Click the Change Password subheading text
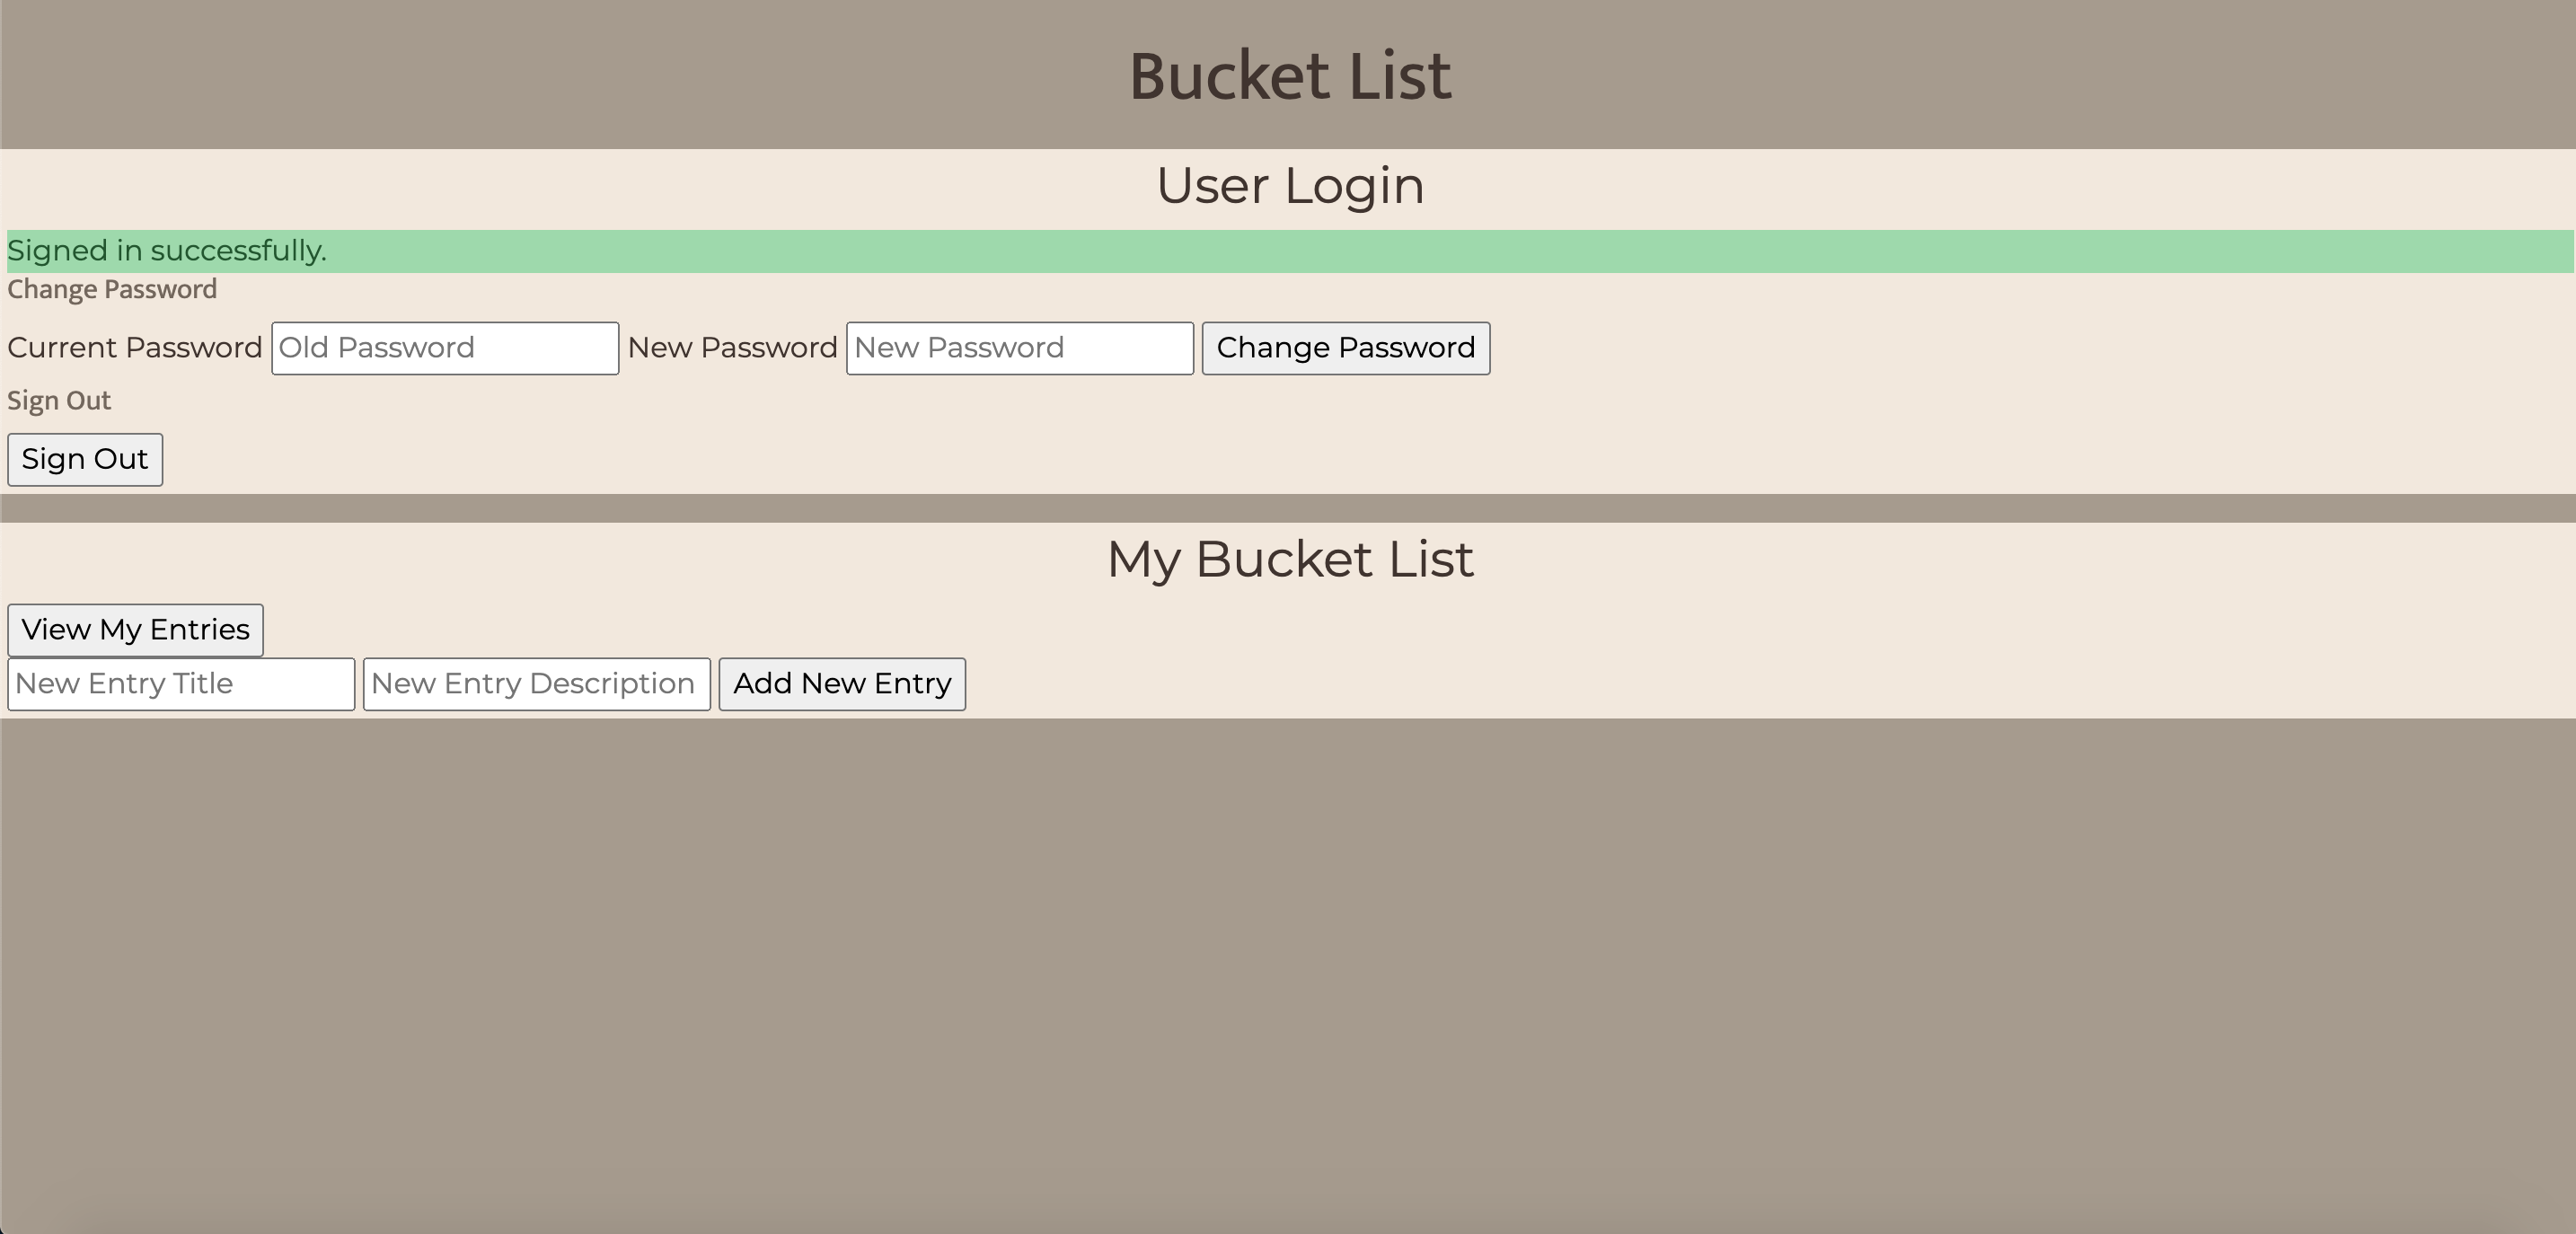The height and width of the screenshot is (1234, 2576). (112, 290)
